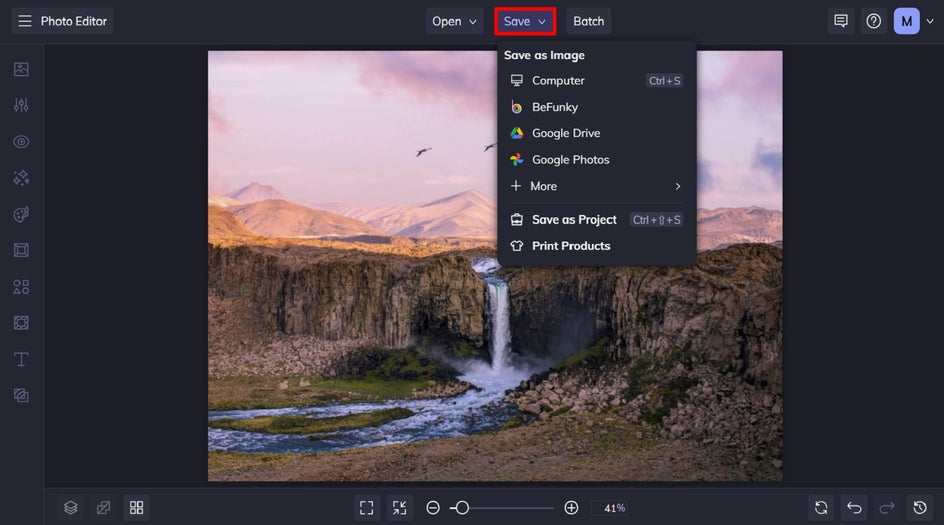The height and width of the screenshot is (525, 944).
Task: Save image to Computer
Action: (596, 81)
